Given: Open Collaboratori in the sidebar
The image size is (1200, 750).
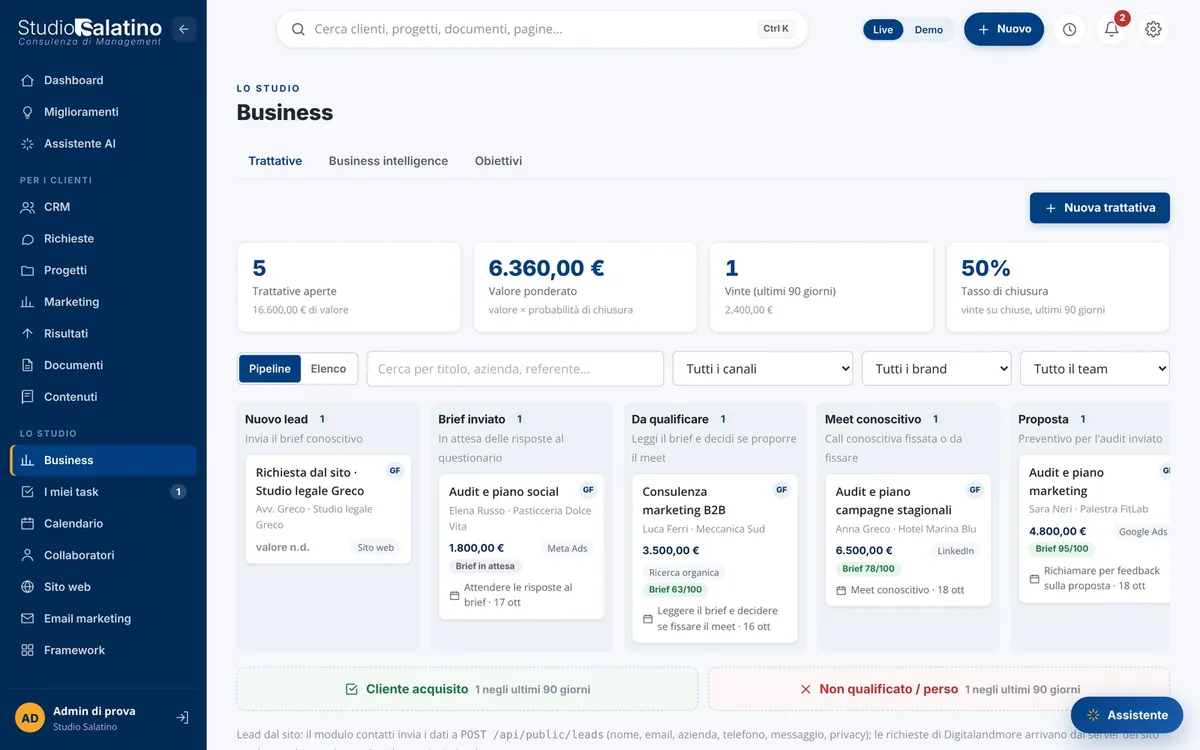Looking at the screenshot, I should click(103, 555).
